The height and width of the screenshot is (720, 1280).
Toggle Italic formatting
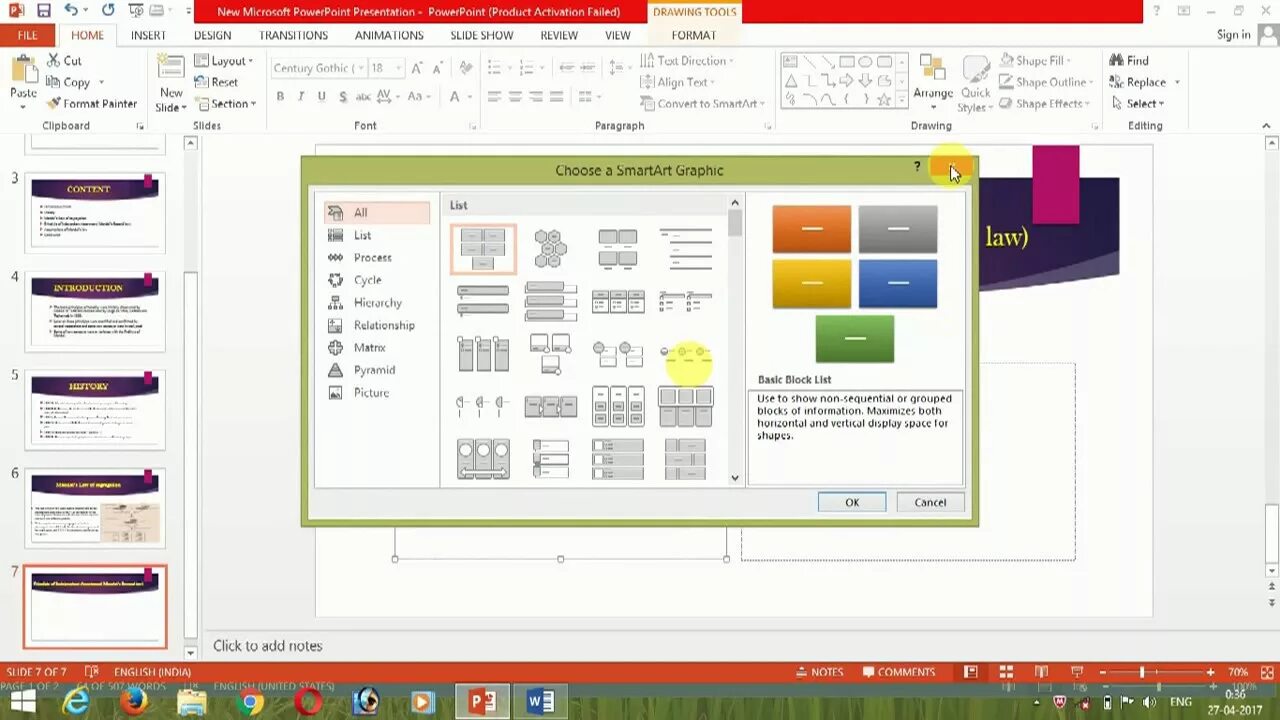301,97
